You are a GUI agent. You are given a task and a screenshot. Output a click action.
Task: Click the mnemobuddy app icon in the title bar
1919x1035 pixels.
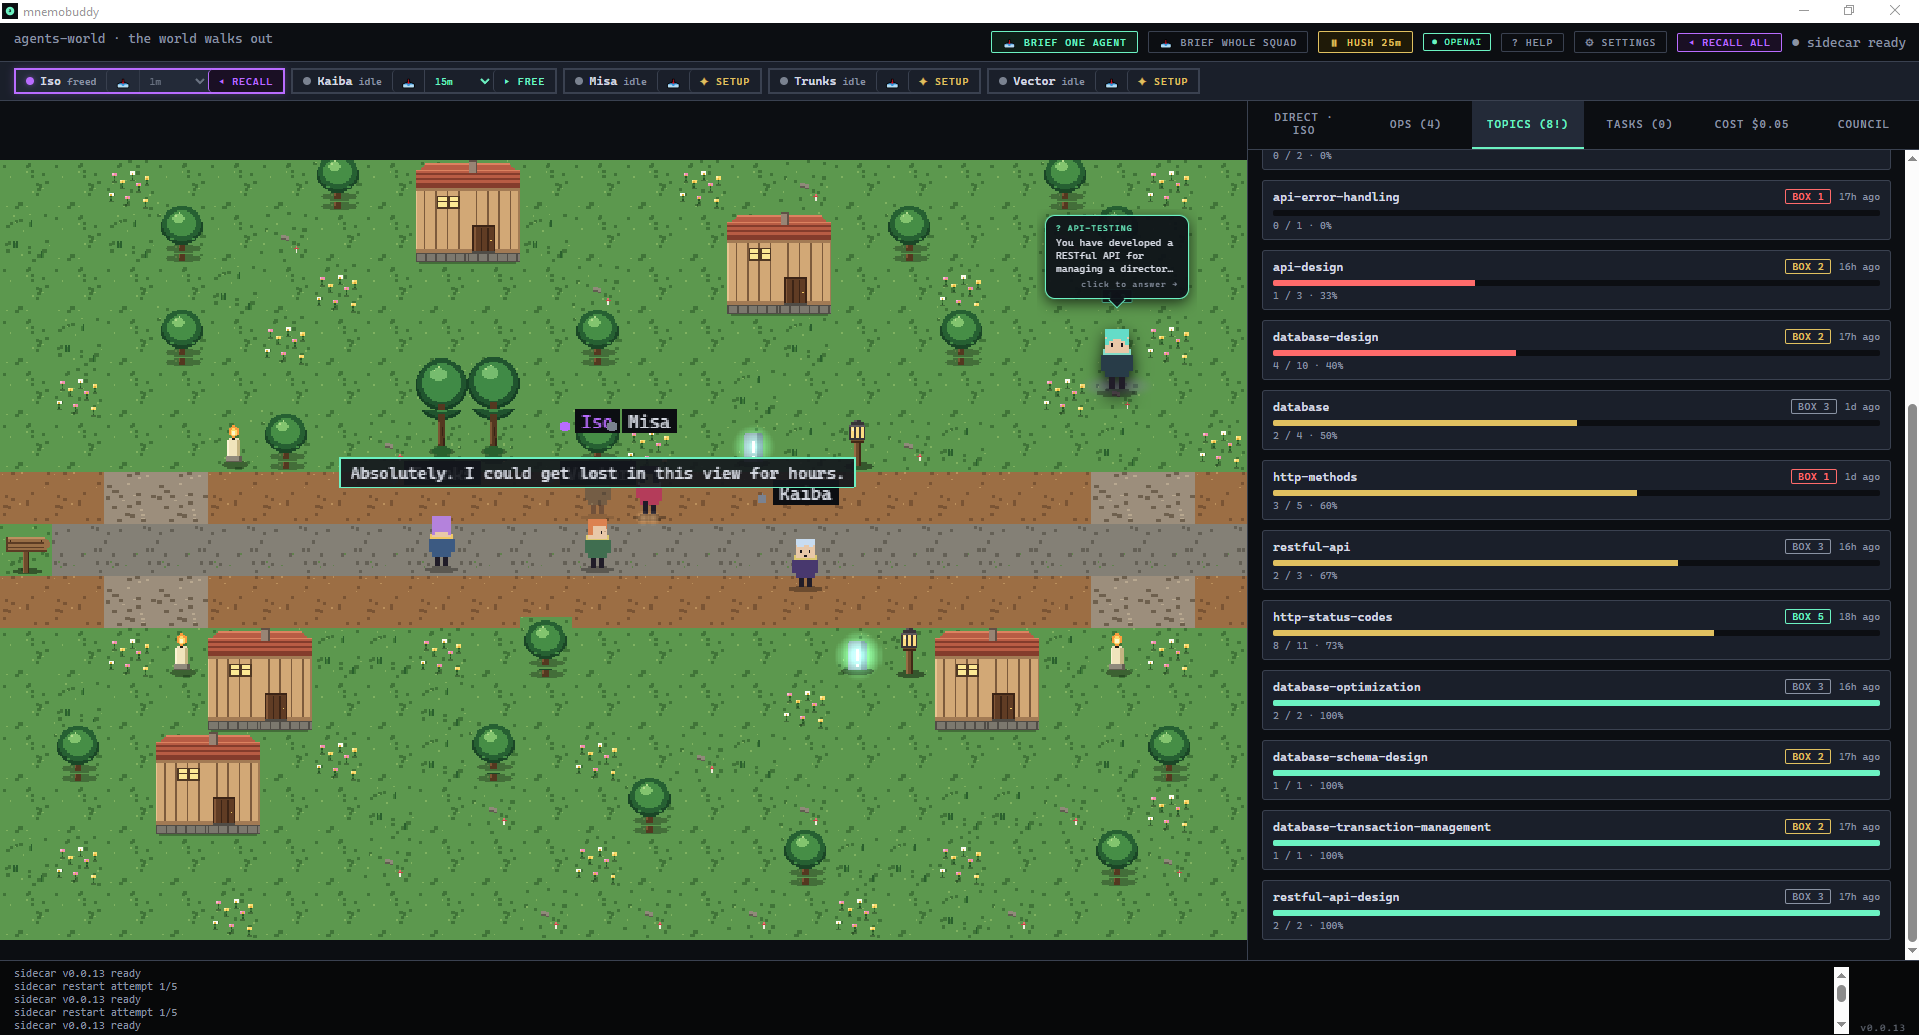point(10,11)
